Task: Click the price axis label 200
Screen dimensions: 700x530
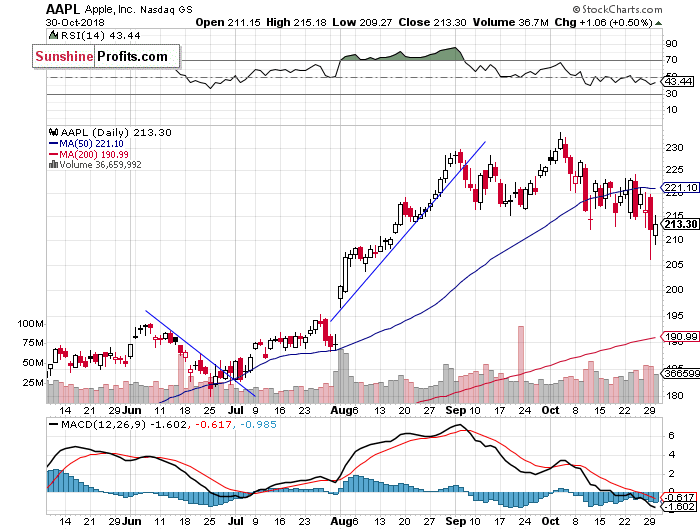Action: [674, 290]
